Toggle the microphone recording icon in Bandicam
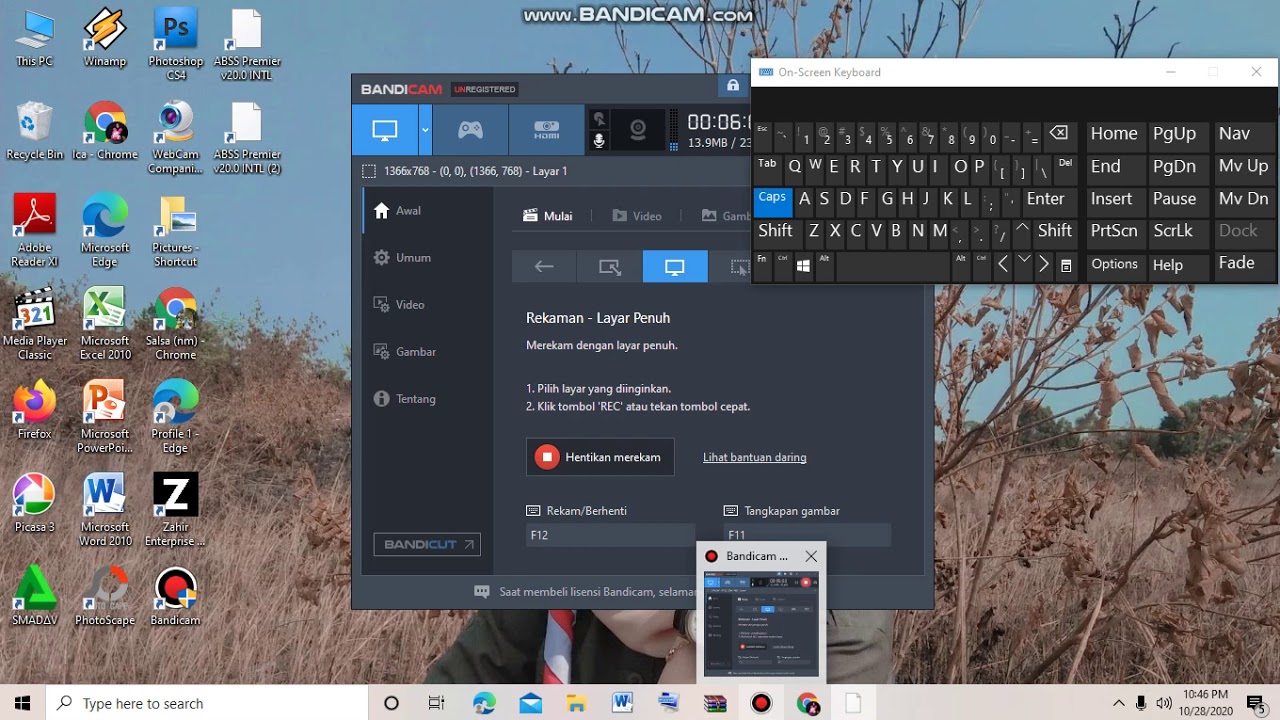The image size is (1280, 720). coord(599,141)
